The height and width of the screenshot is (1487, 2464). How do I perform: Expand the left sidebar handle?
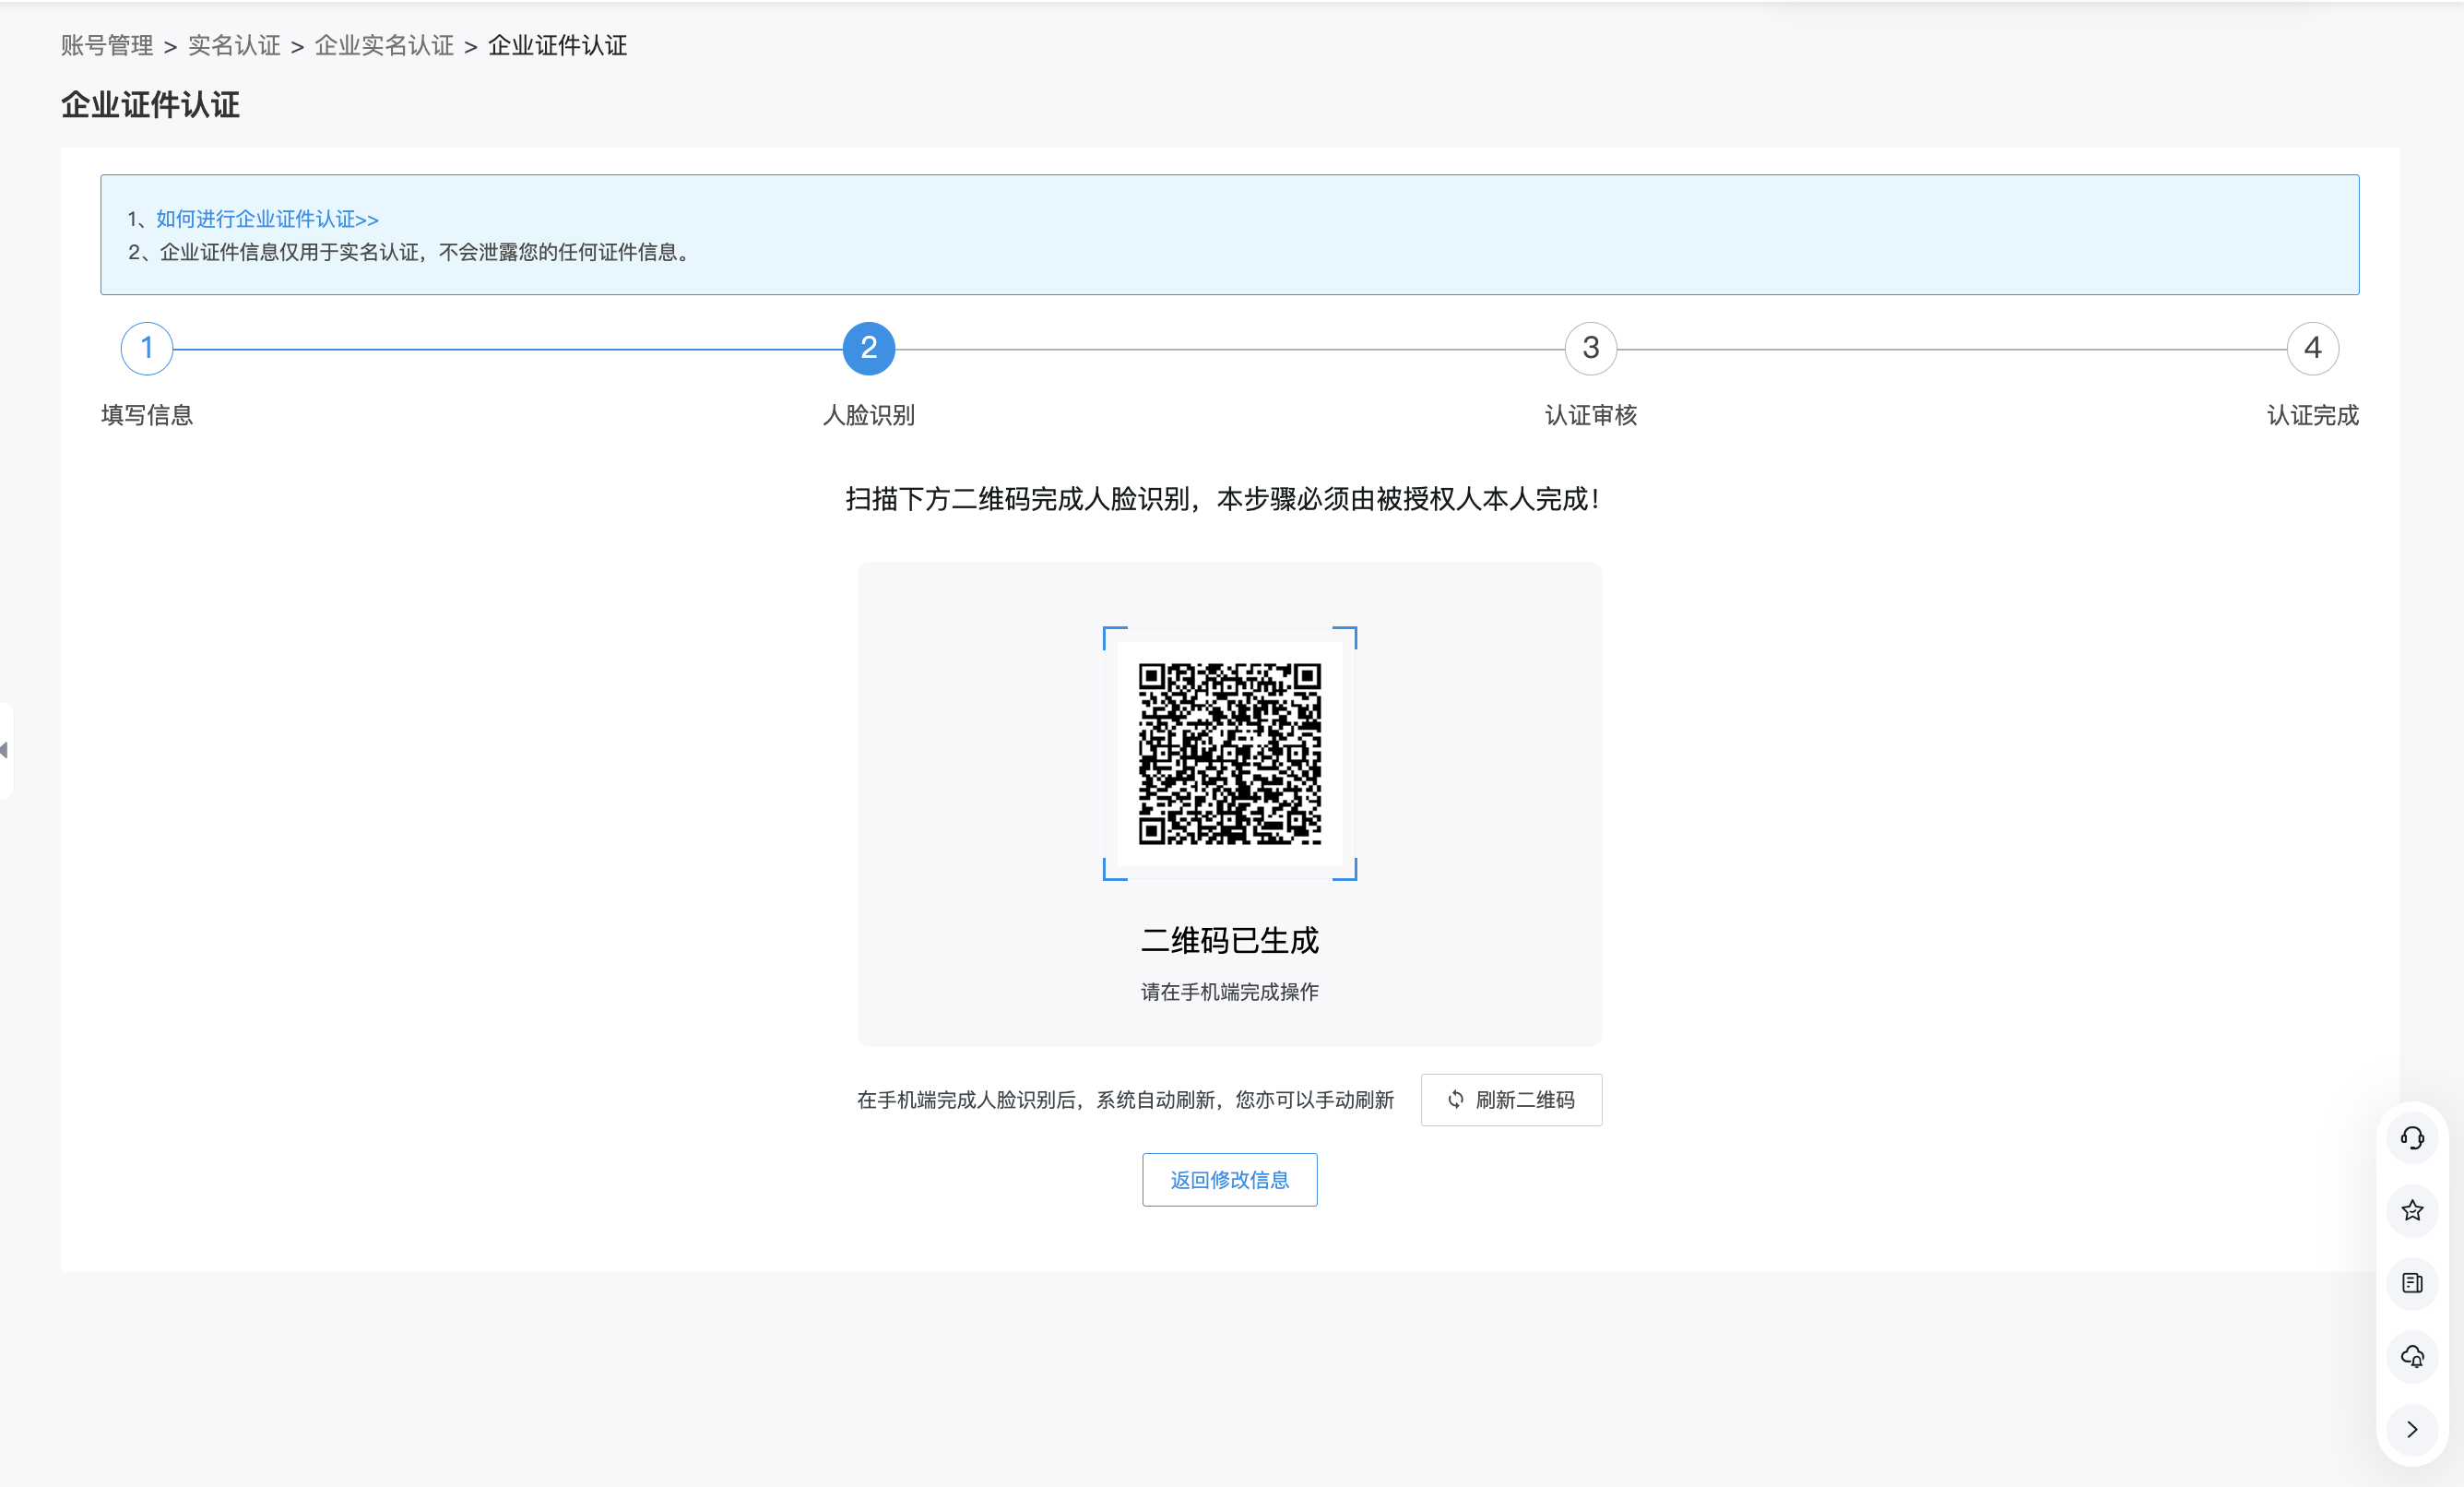click(5, 750)
